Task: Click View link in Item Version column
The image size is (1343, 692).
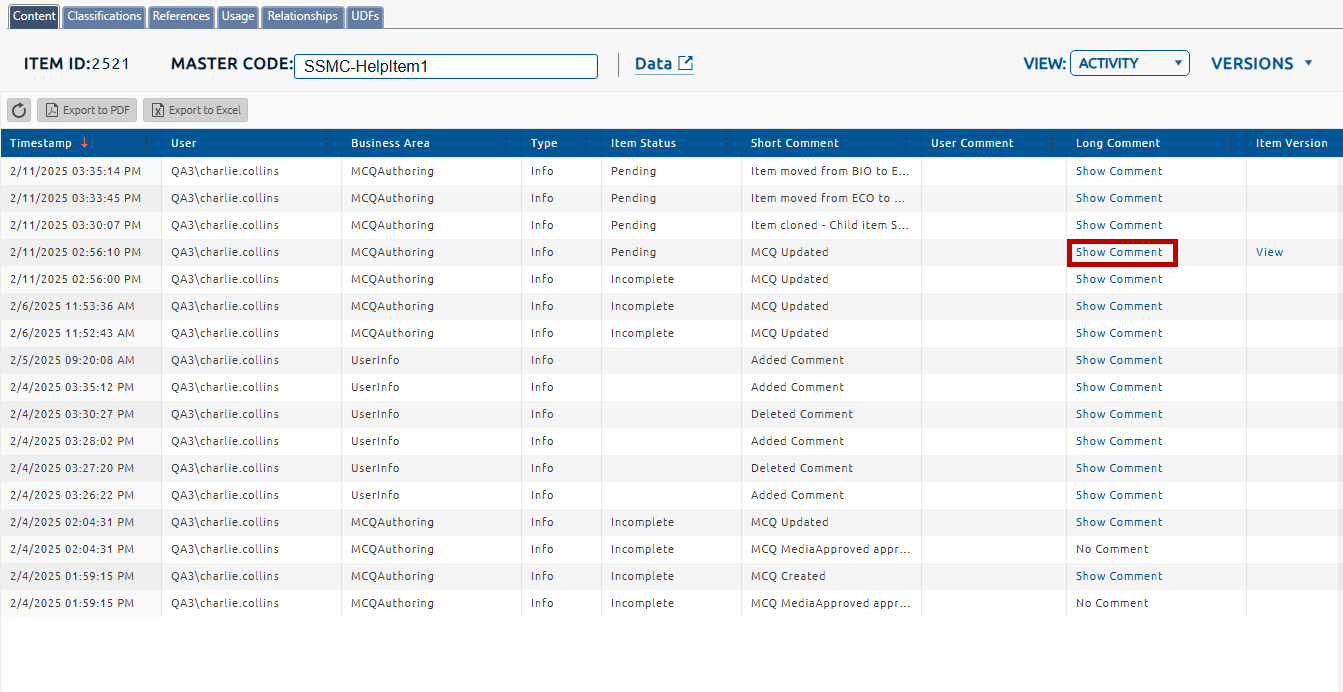Action: (x=1269, y=252)
